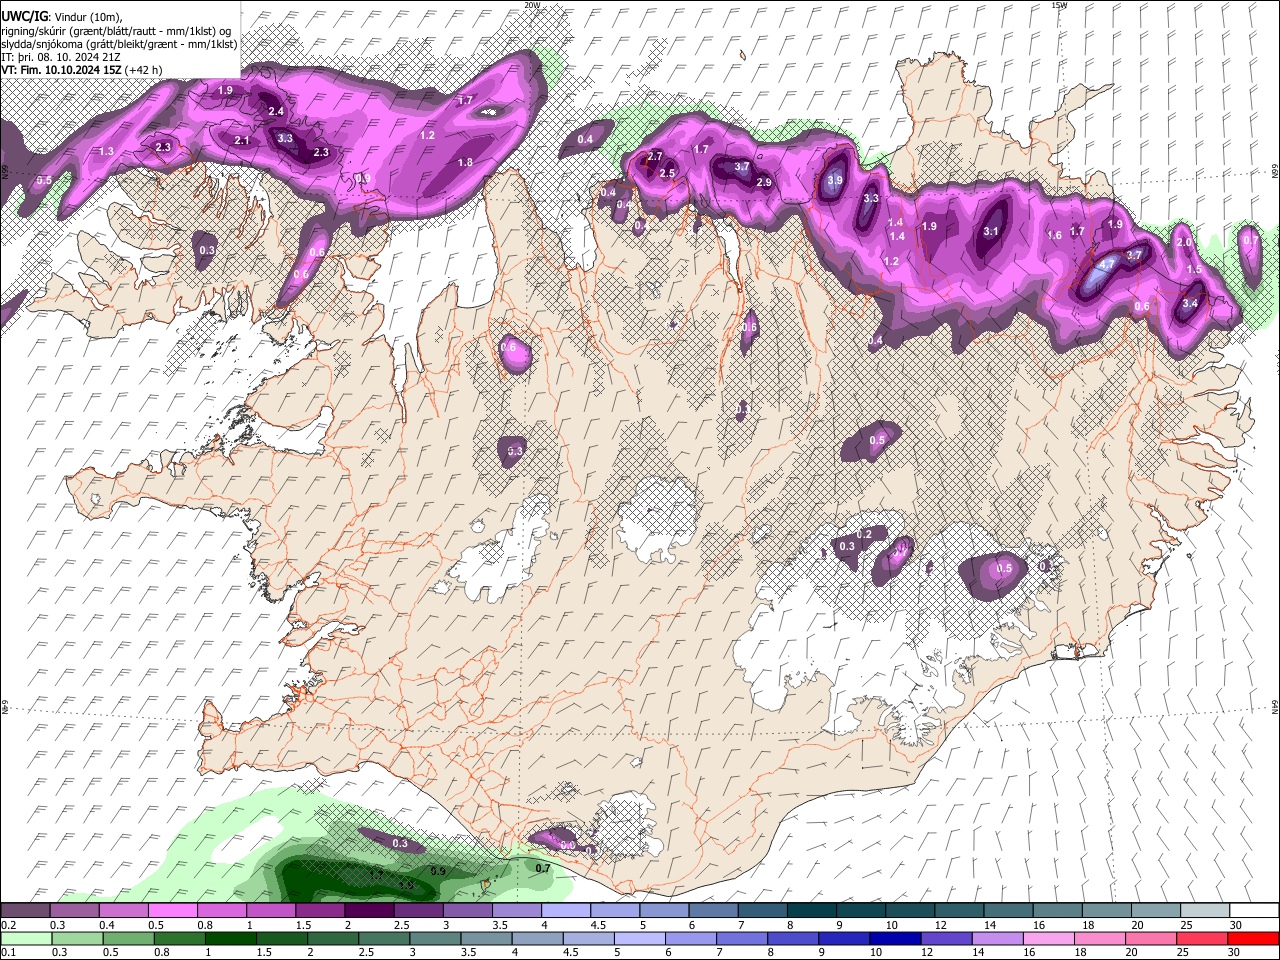Select the upper legend swatch starting at 8
This screenshot has height=960, width=1280.
pos(810,910)
